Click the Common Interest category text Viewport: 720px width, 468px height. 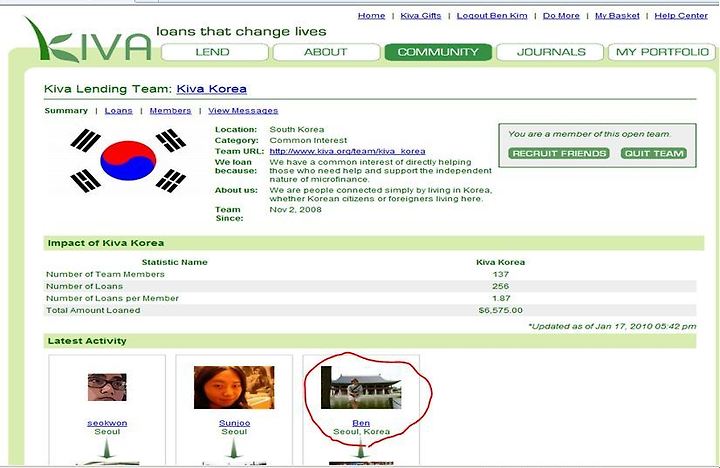308,140
